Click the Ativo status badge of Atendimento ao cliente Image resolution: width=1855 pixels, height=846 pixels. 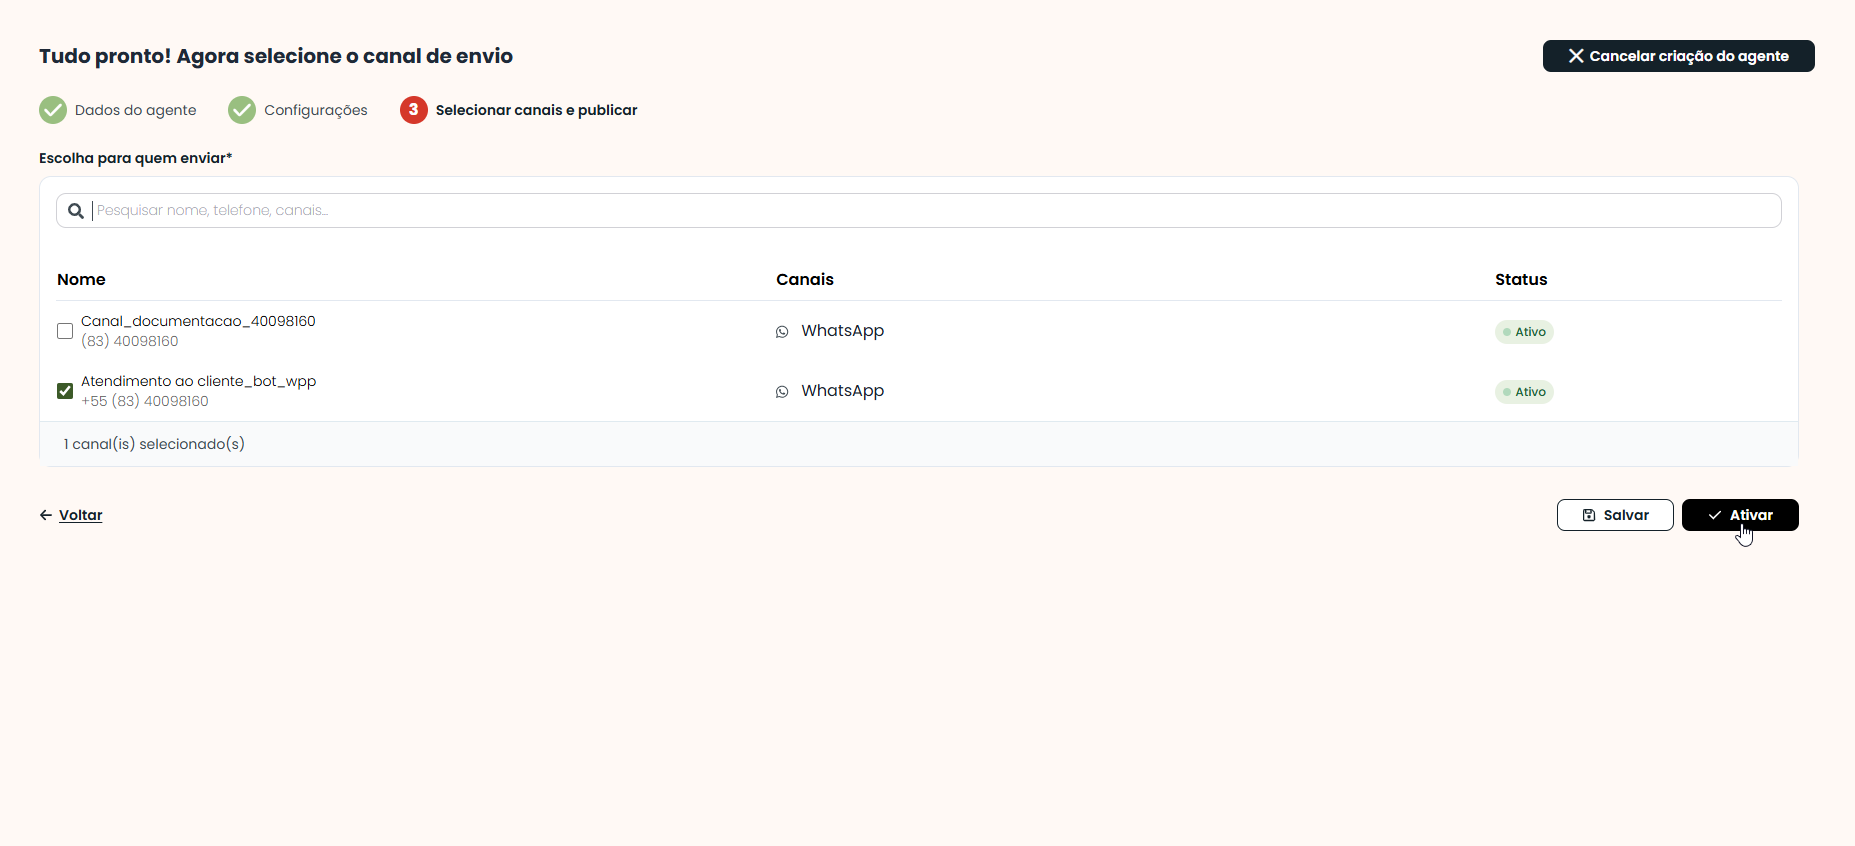pos(1524,392)
